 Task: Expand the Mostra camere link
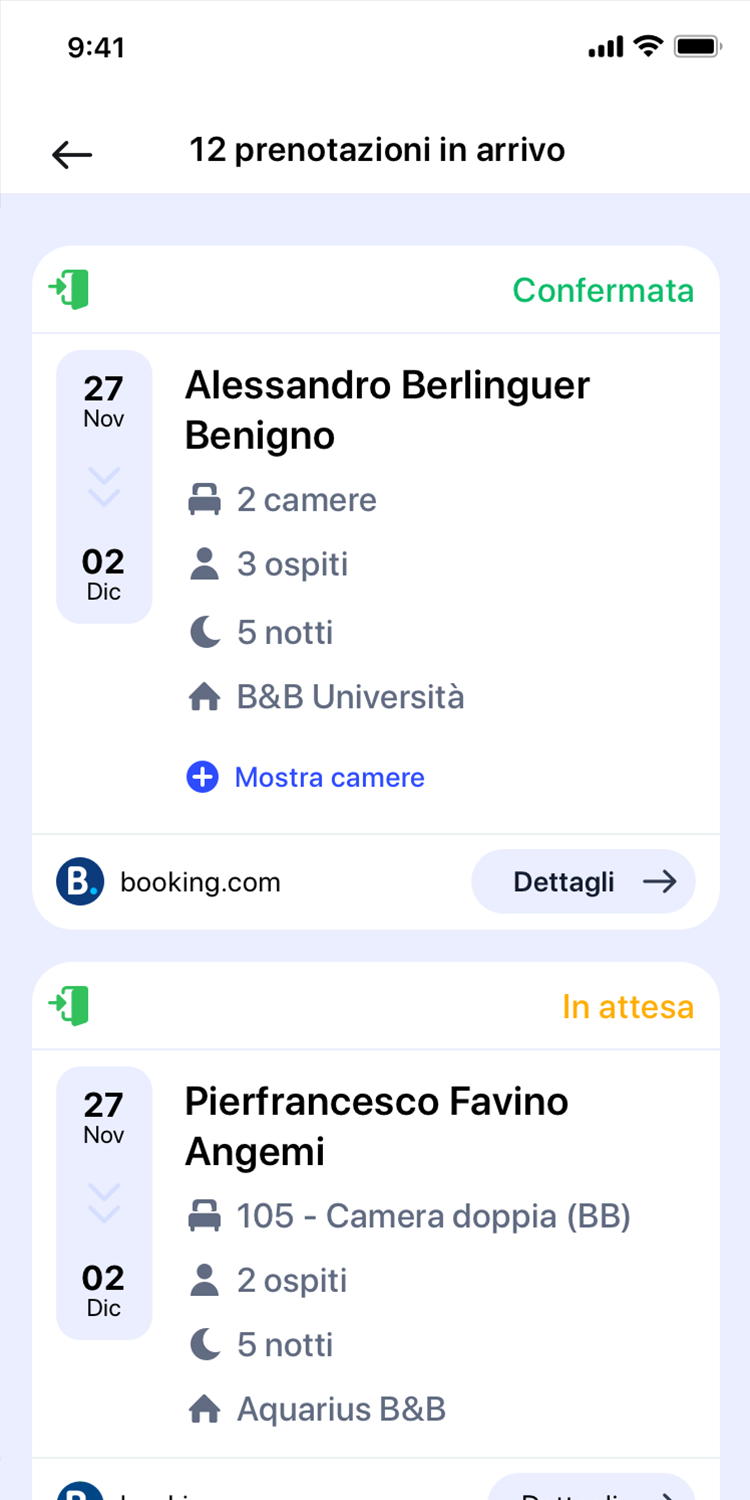pyautogui.click(x=329, y=777)
